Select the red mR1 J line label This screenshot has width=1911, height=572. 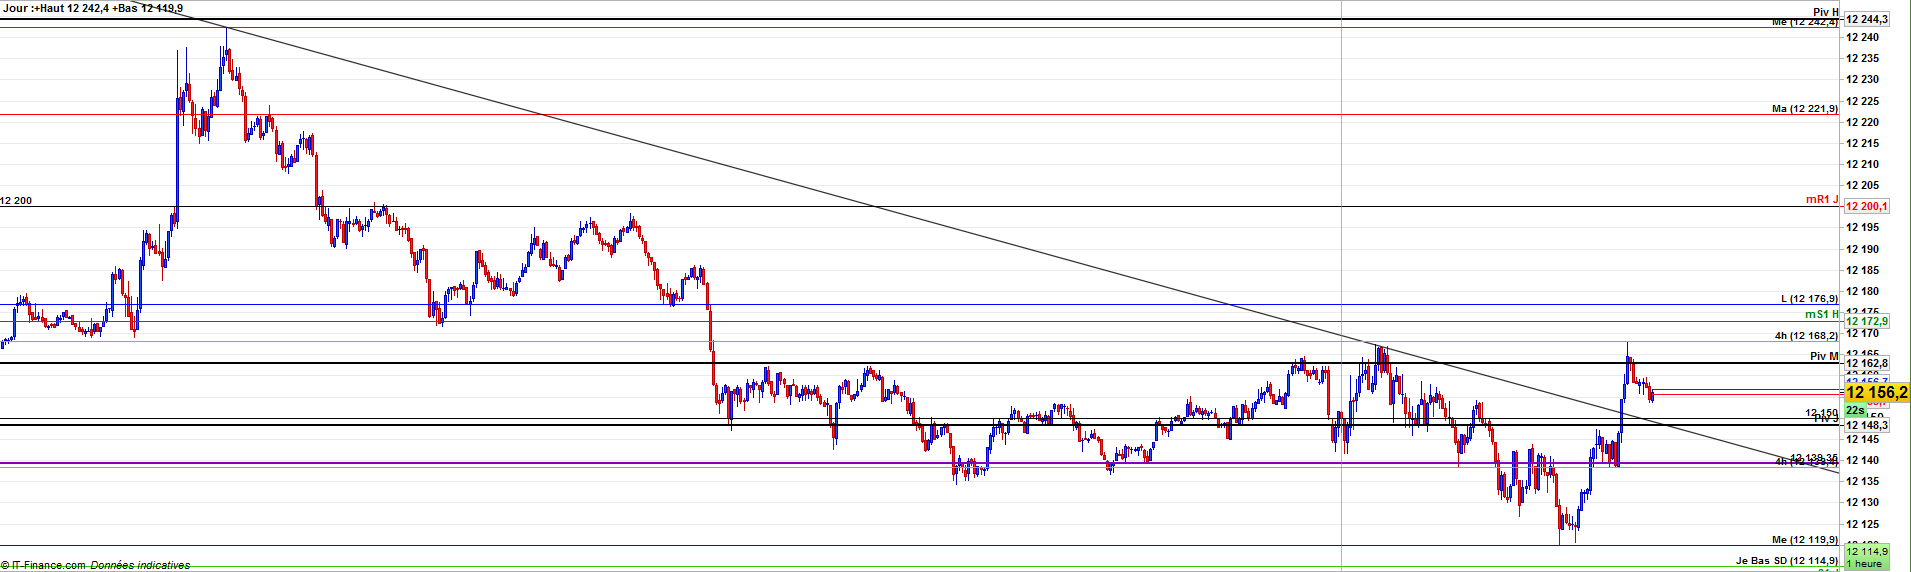[1821, 200]
